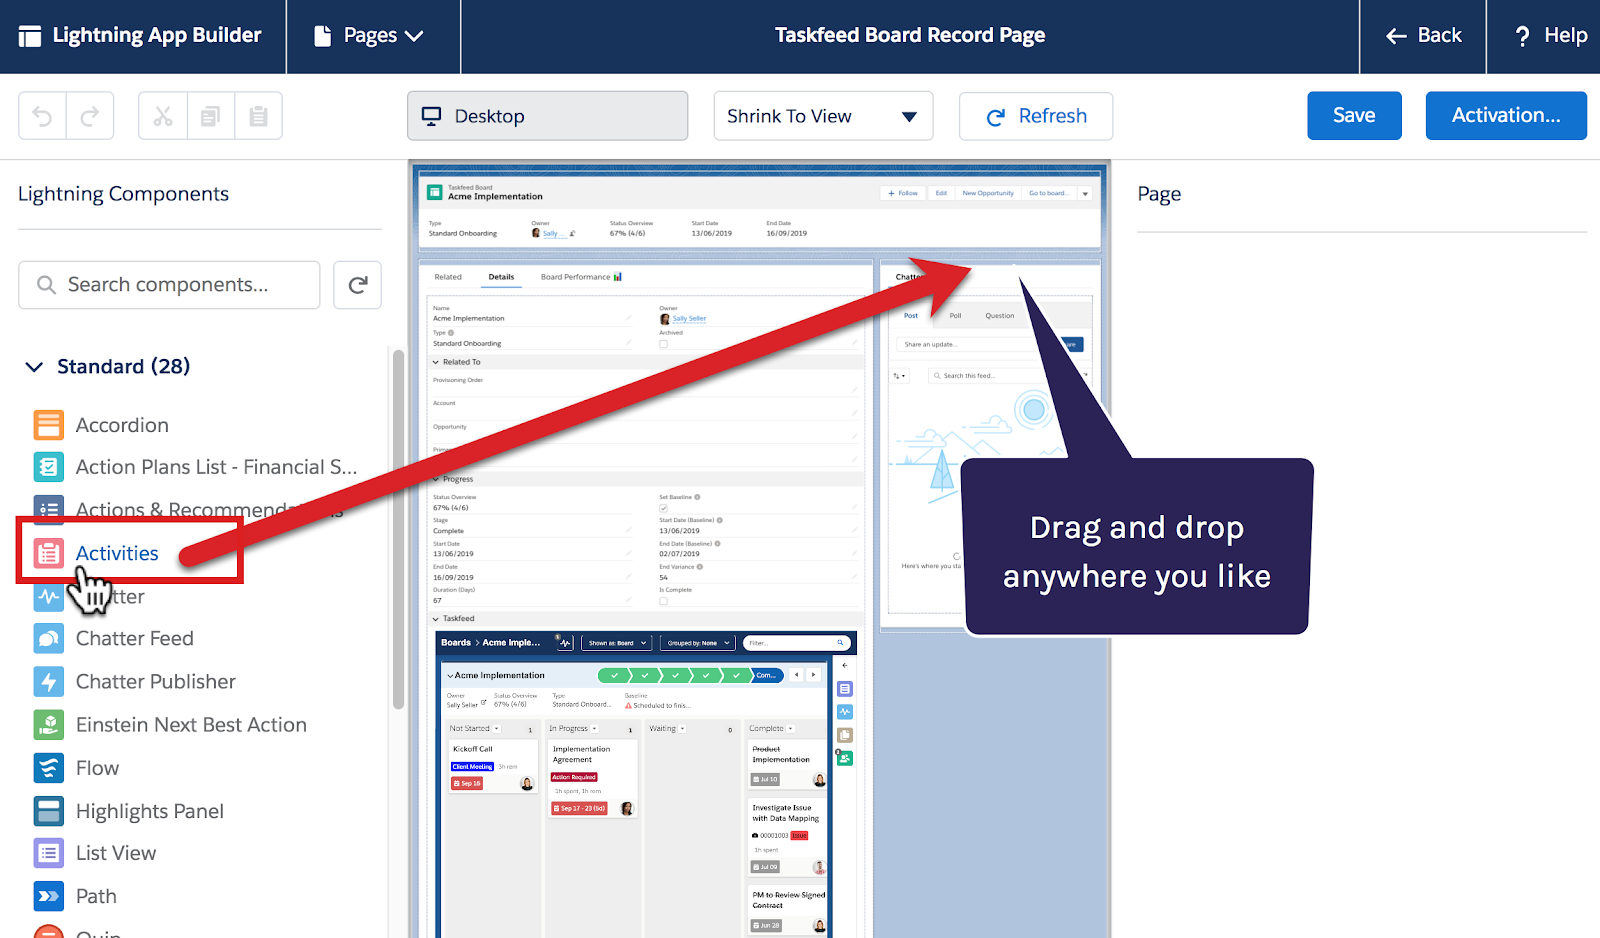The width and height of the screenshot is (1600, 938).
Task: Collapse the Taskfeed section
Action: [436, 619]
